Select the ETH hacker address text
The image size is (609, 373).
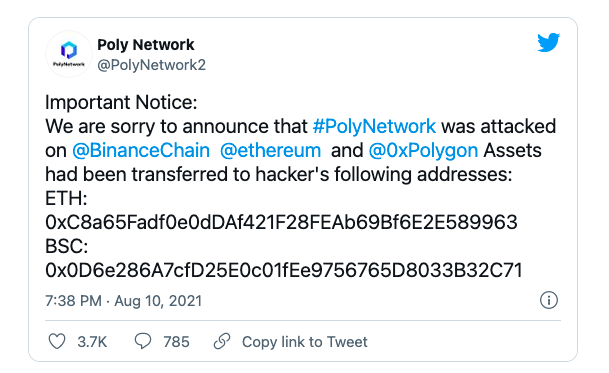point(281,222)
